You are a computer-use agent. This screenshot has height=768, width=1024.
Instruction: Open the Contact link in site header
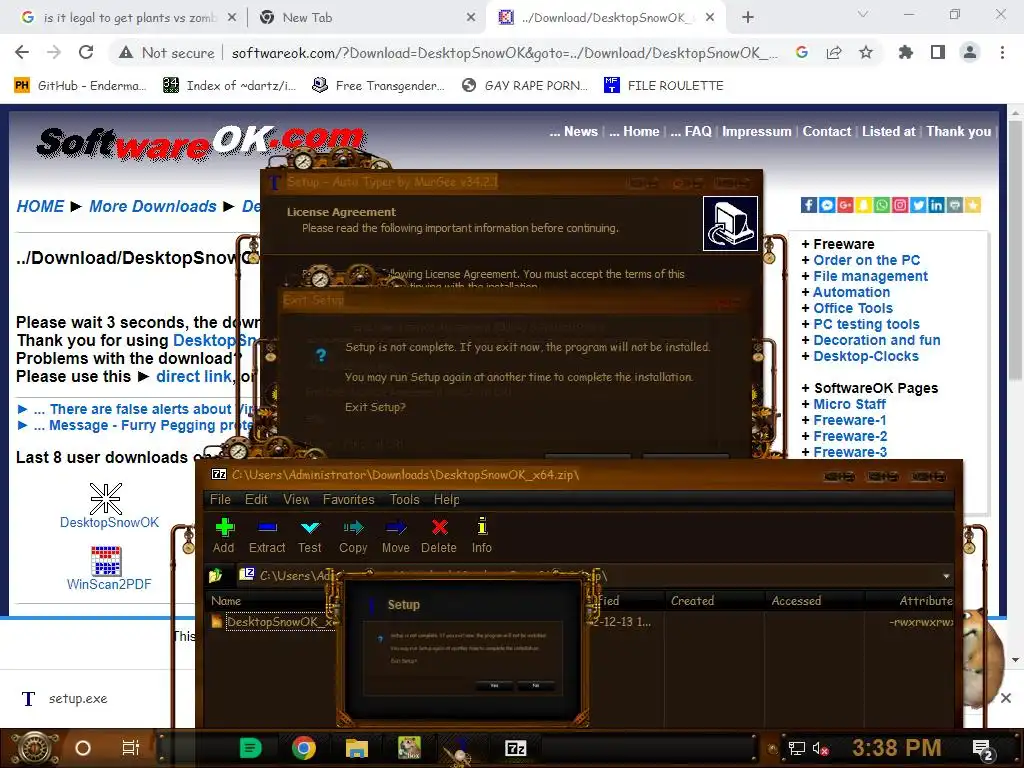[826, 131]
